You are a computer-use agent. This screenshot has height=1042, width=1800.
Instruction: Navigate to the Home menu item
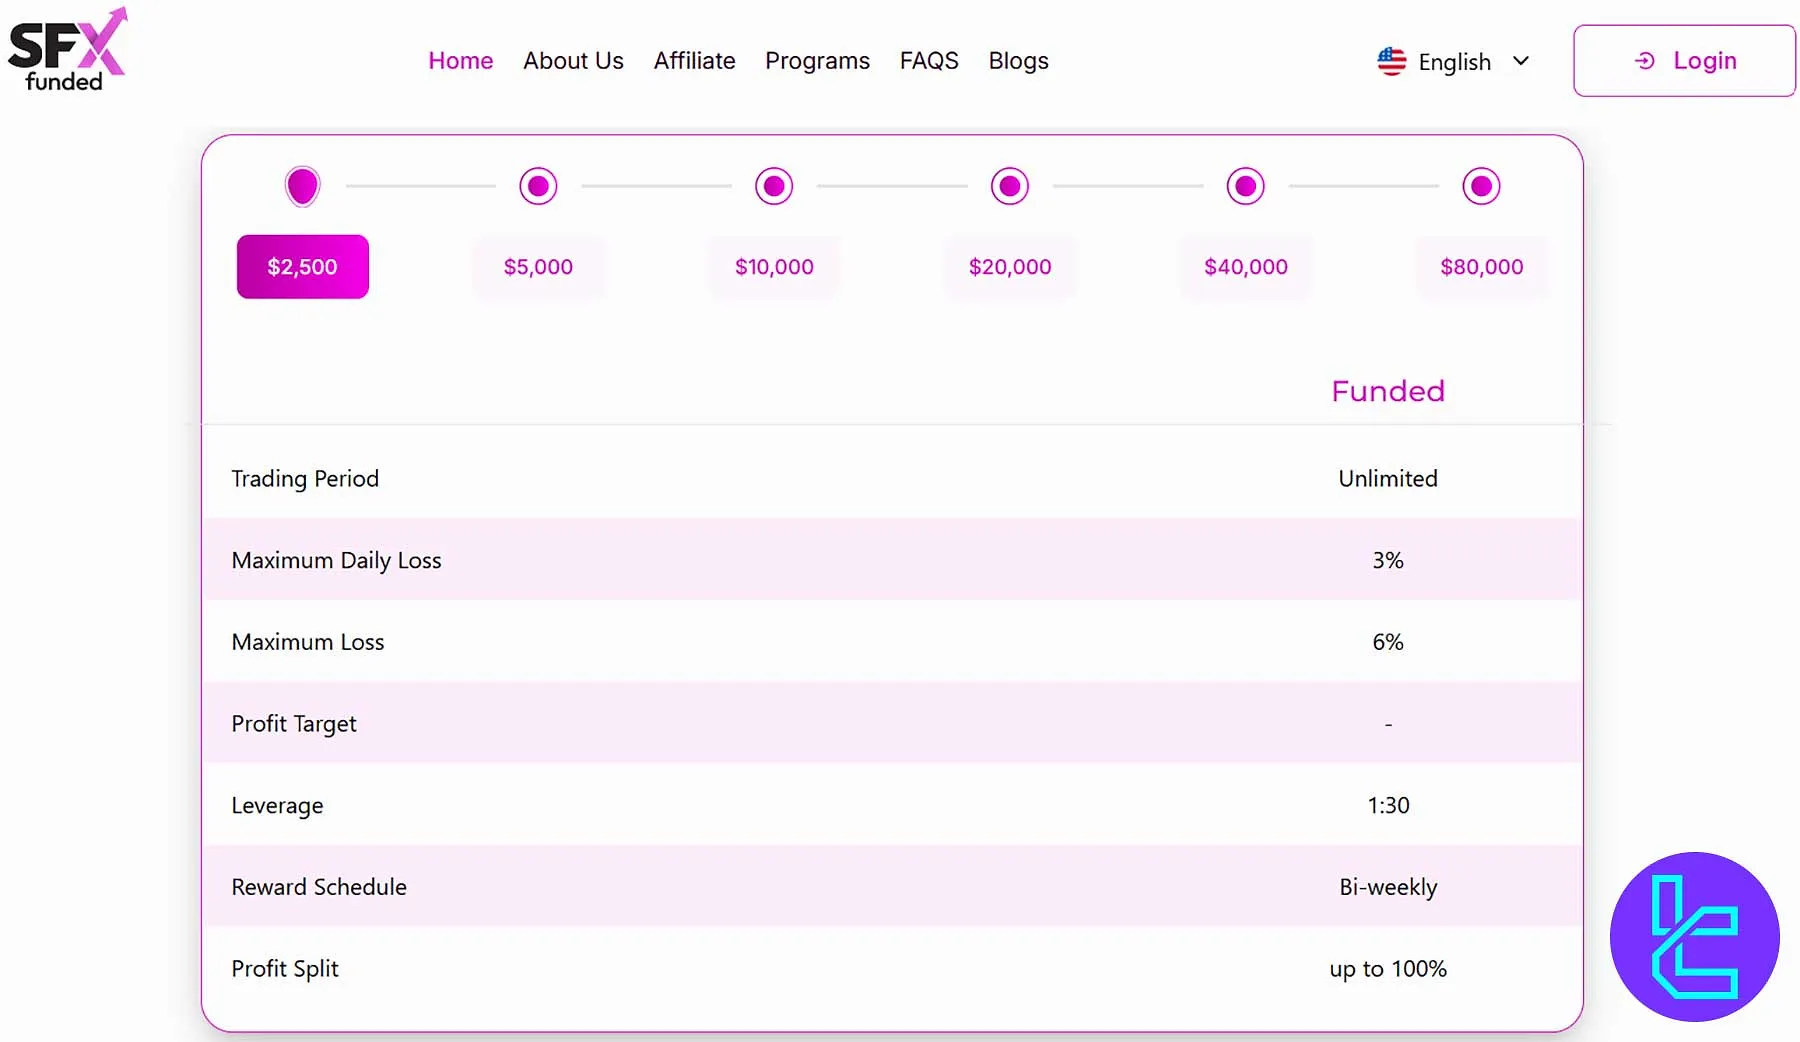(460, 61)
